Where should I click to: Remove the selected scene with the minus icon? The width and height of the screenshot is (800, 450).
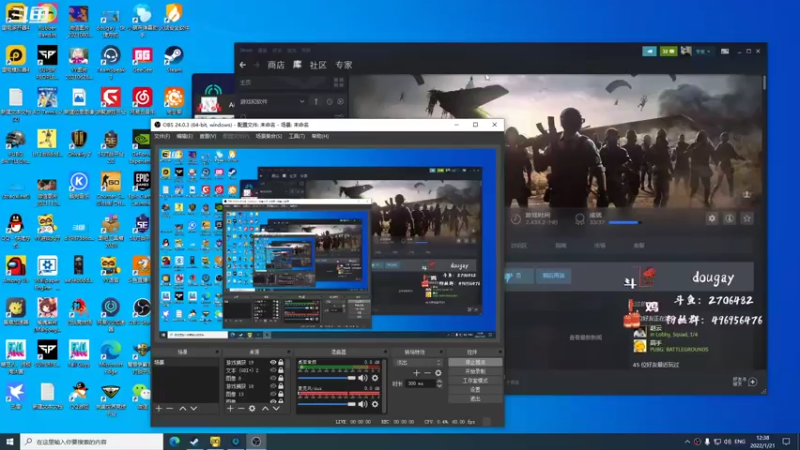coord(170,408)
